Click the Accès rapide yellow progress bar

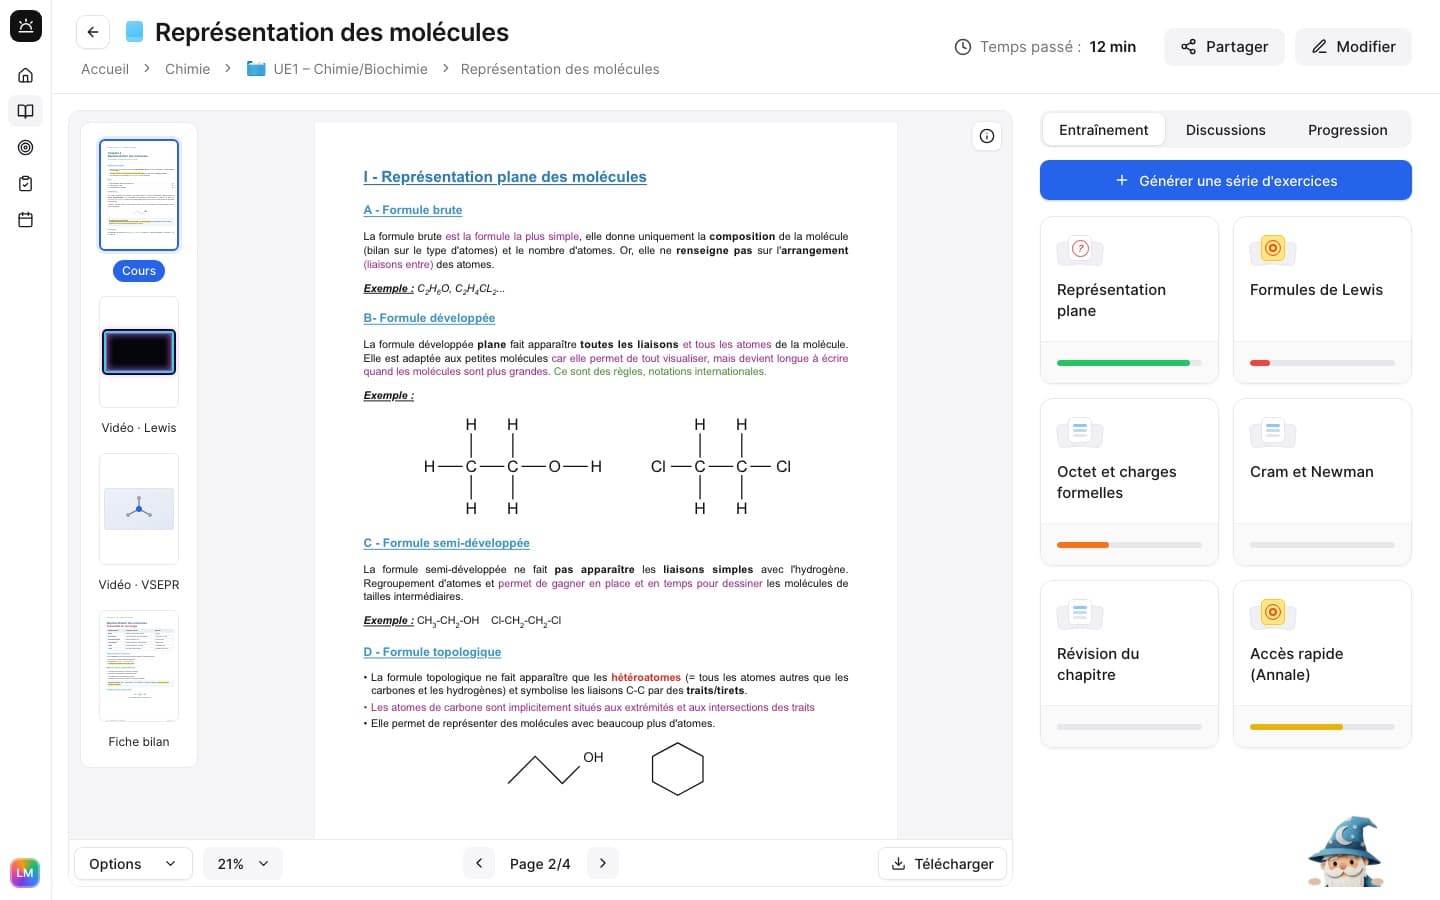1322,727
